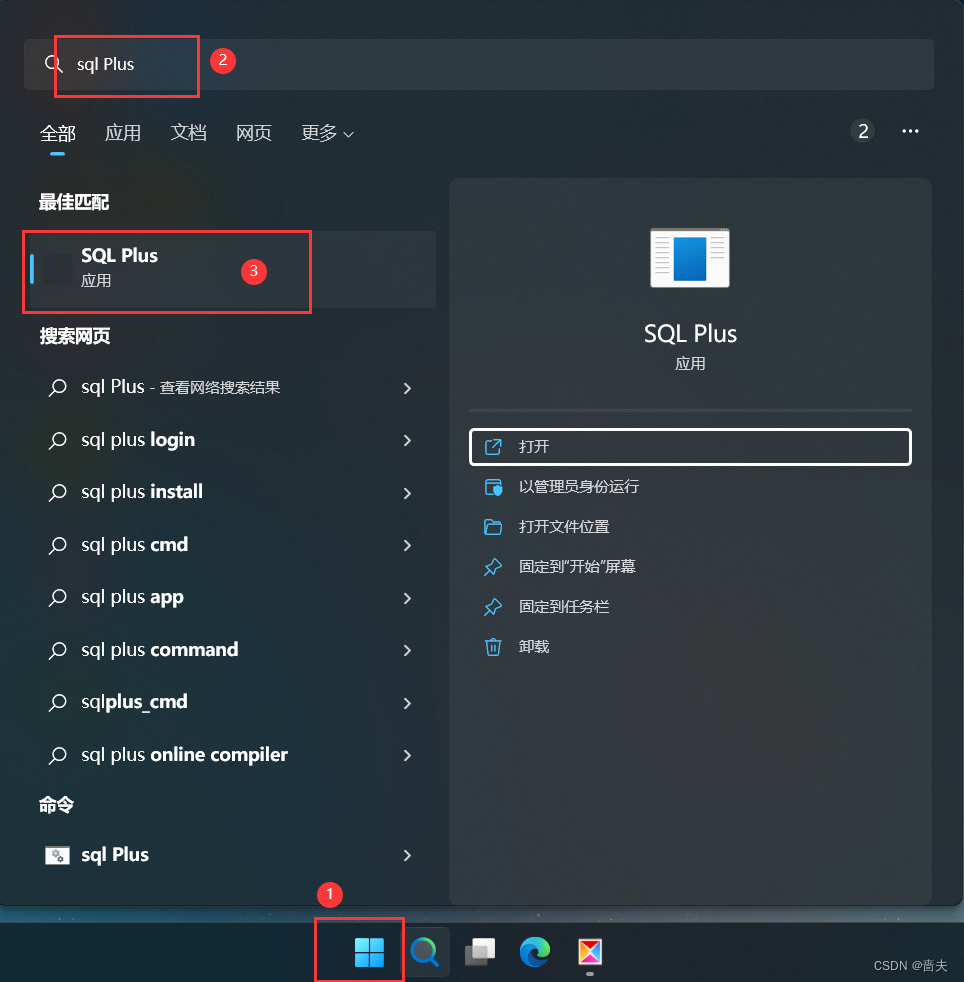Click search icon beside sql plus login

(x=58, y=440)
